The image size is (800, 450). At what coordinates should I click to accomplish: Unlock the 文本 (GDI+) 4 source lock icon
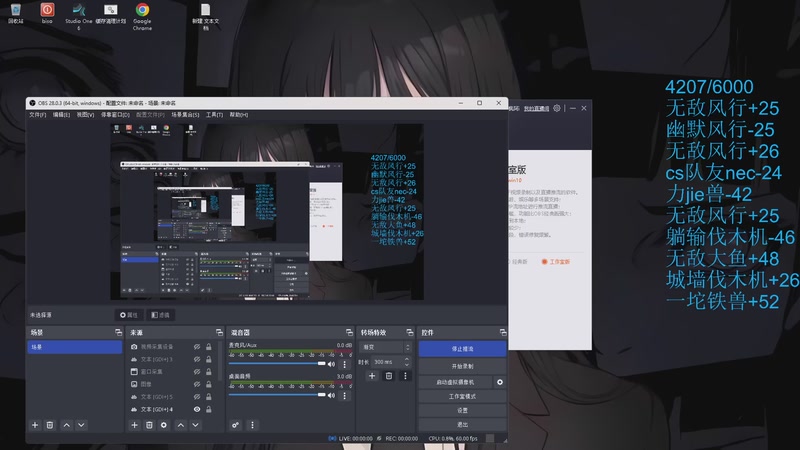209,409
